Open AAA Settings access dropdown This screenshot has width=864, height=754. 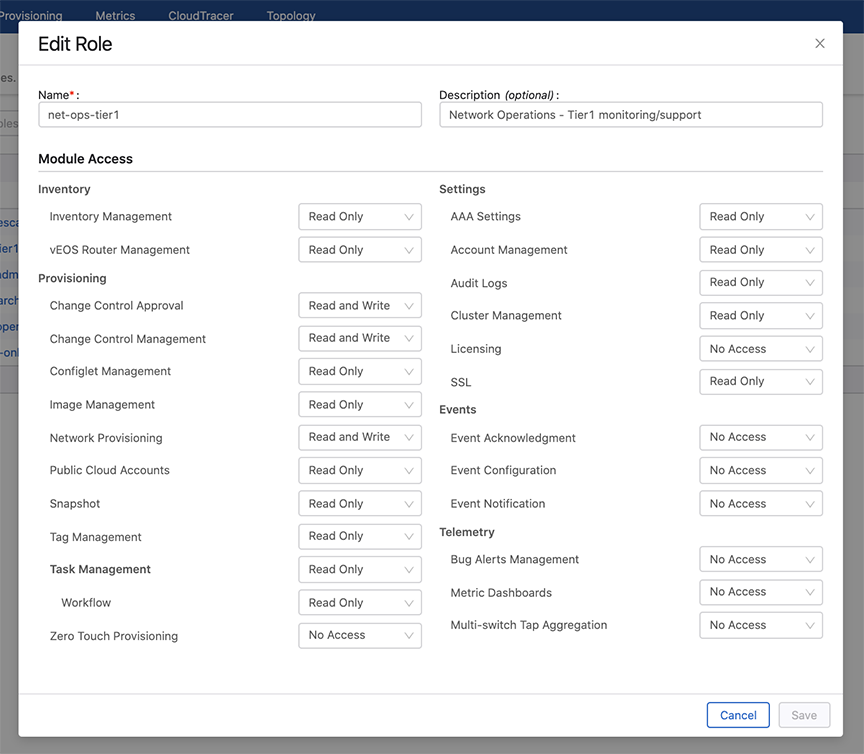click(x=761, y=217)
